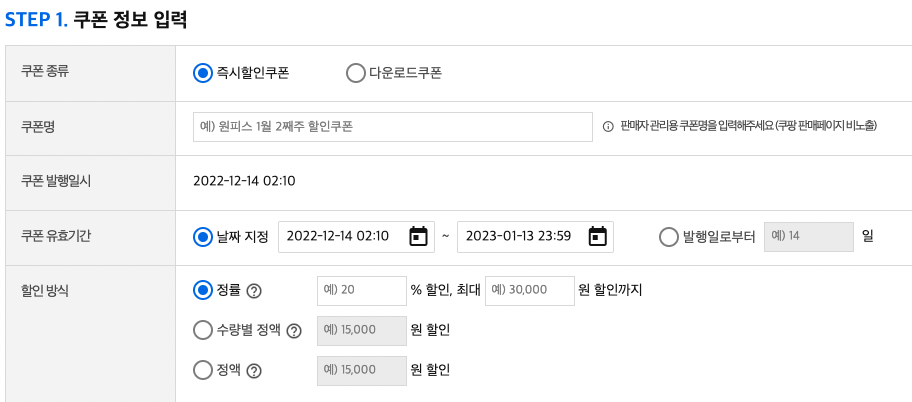Focus the percent discount rate input
Image resolution: width=912 pixels, height=402 pixels.
(x=361, y=291)
